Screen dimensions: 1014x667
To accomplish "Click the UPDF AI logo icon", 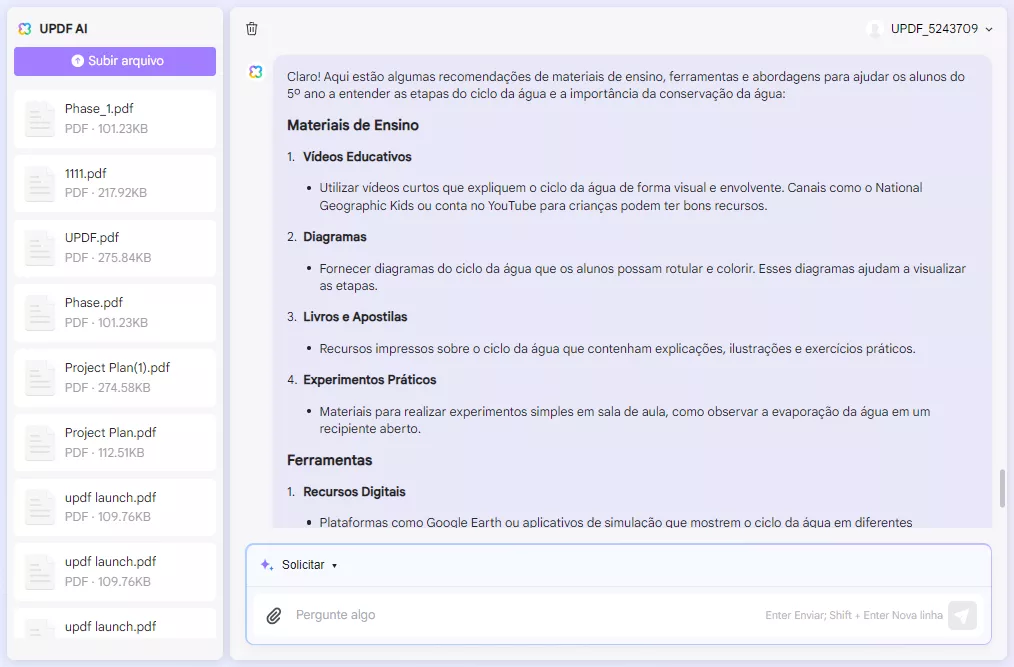I will [x=25, y=28].
